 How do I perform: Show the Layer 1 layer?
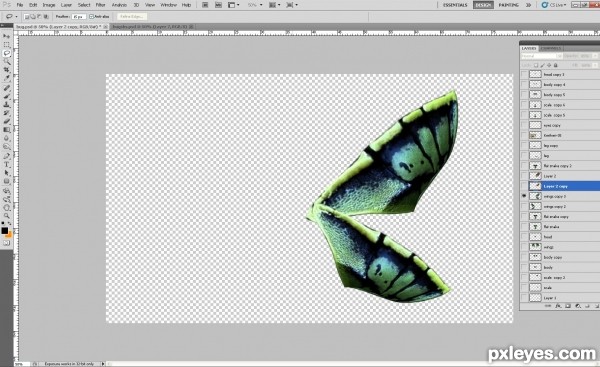524,297
